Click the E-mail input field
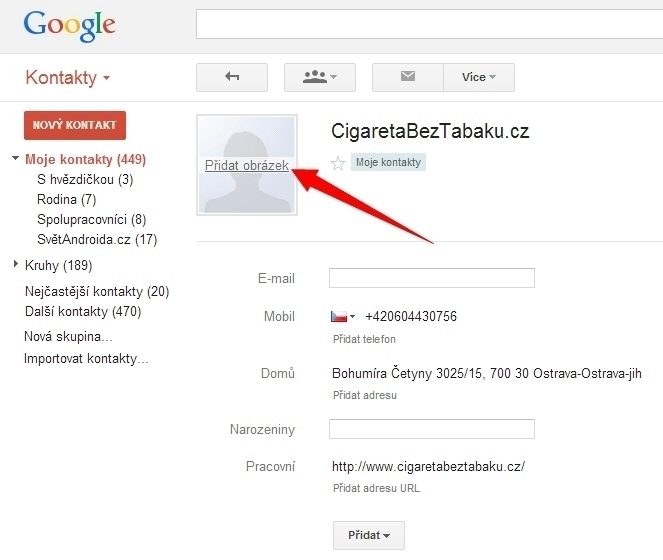Screen dimensions: 663x560 tap(431, 278)
